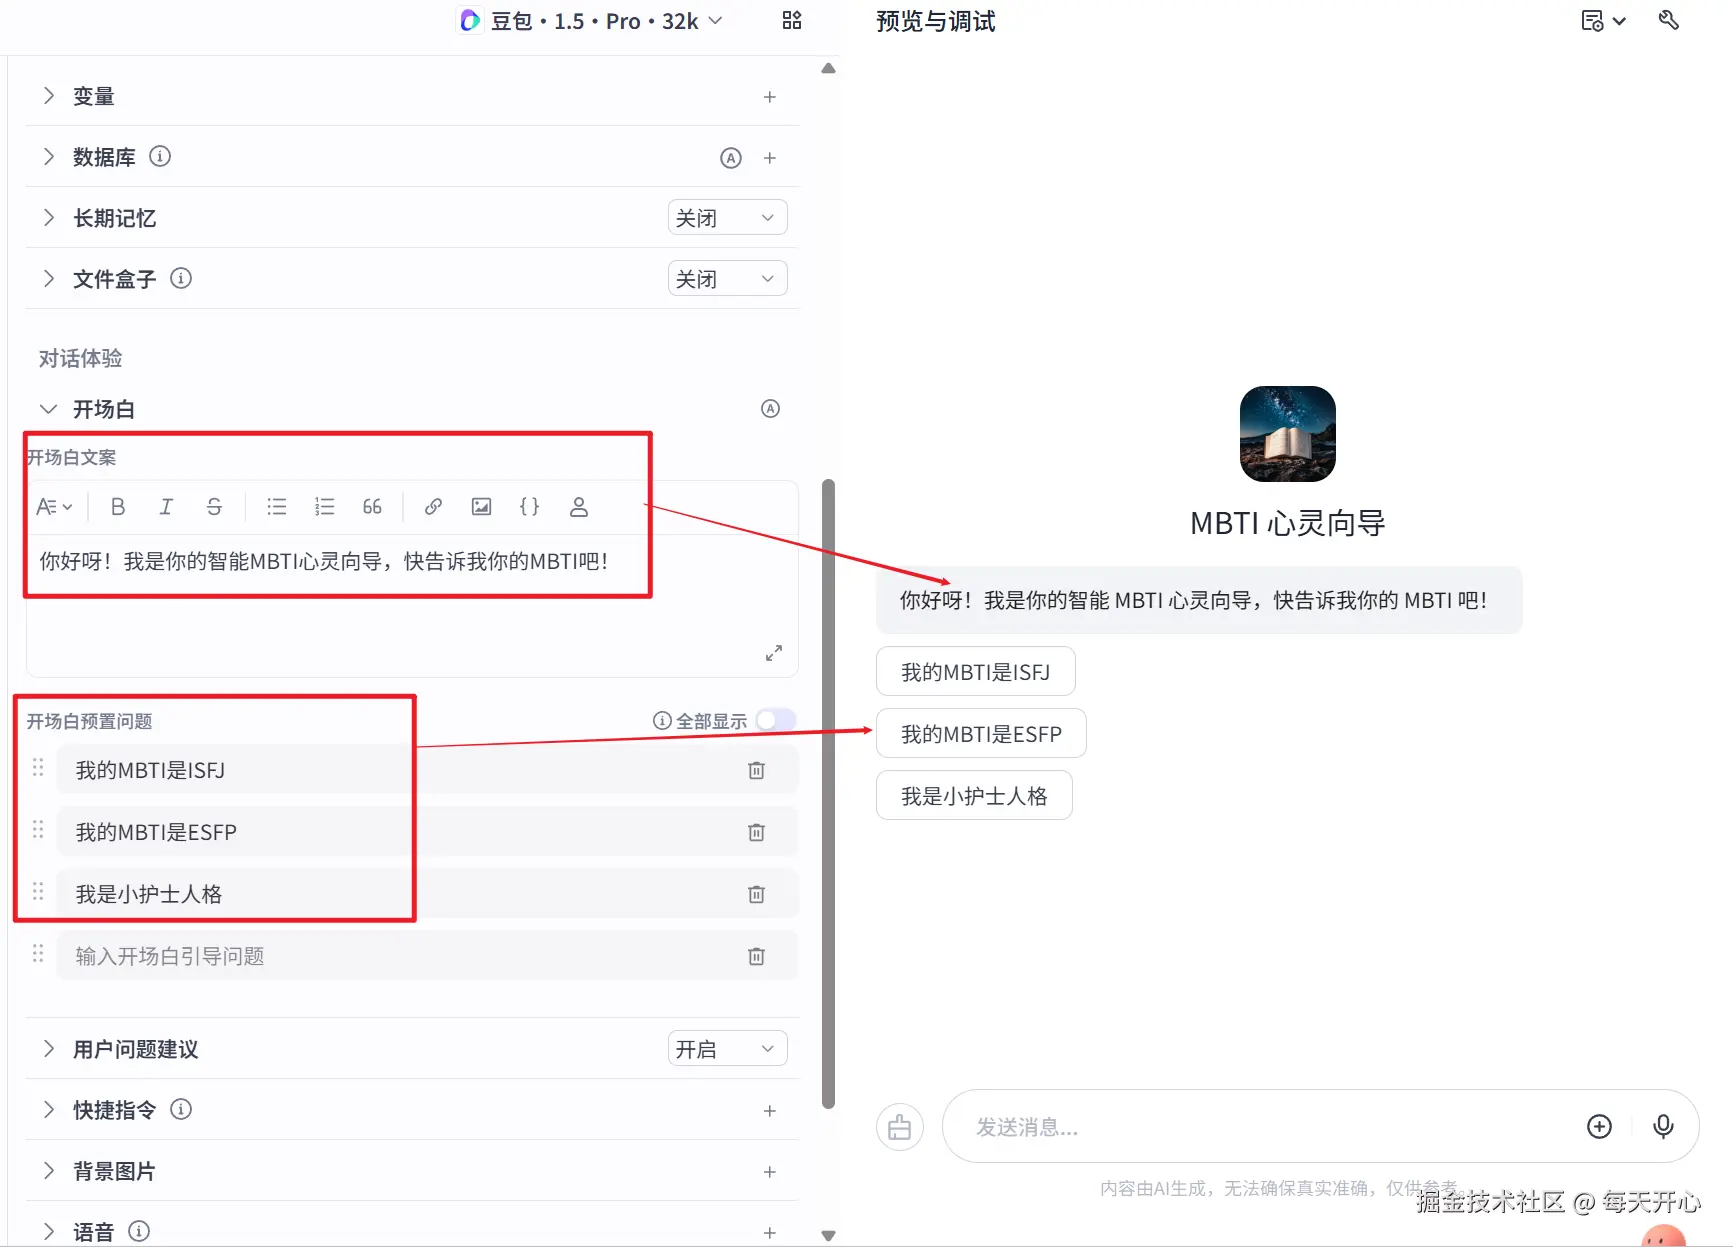Click the wrench tool icon in preview header

pyautogui.click(x=1668, y=20)
